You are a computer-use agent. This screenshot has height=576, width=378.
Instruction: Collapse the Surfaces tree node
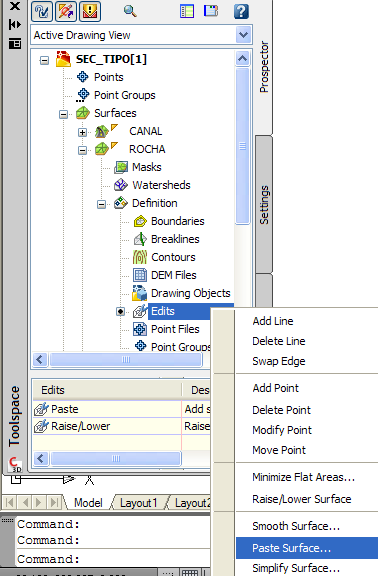coord(64,114)
